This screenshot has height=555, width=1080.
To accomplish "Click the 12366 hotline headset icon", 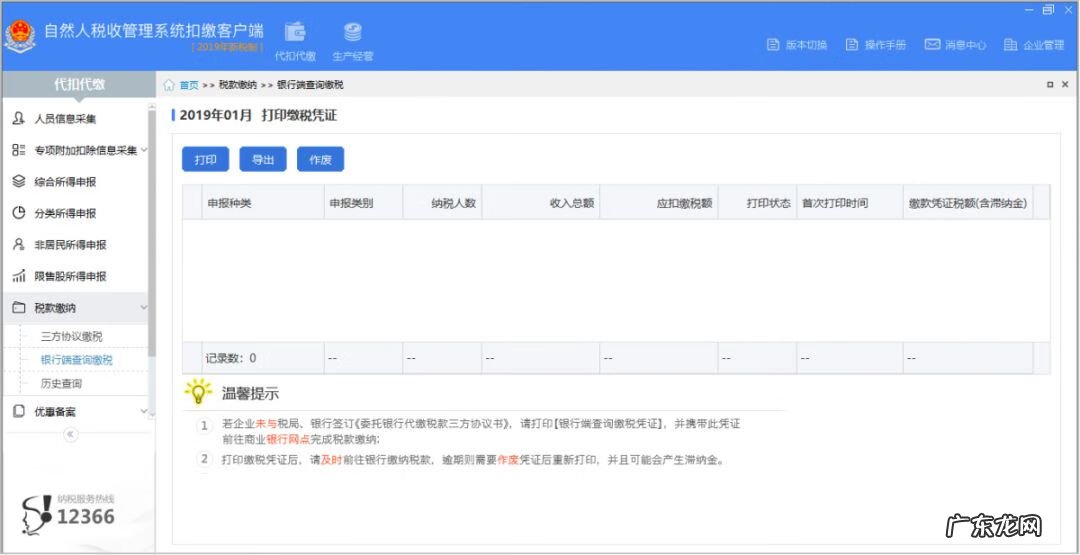I will point(36,515).
